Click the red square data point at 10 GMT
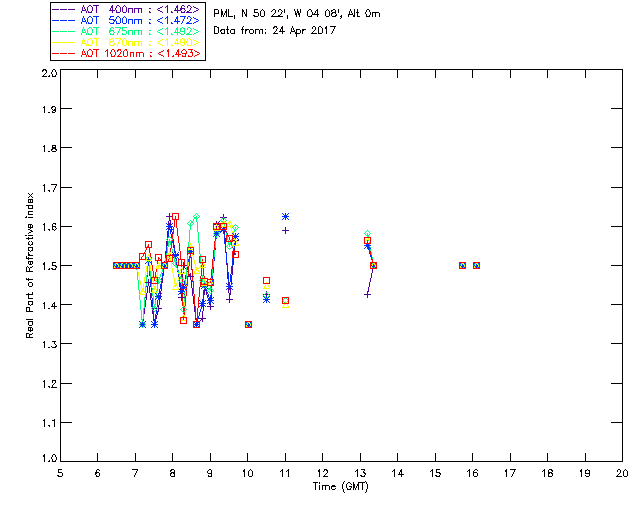This screenshot has height=512, width=640. (248, 325)
